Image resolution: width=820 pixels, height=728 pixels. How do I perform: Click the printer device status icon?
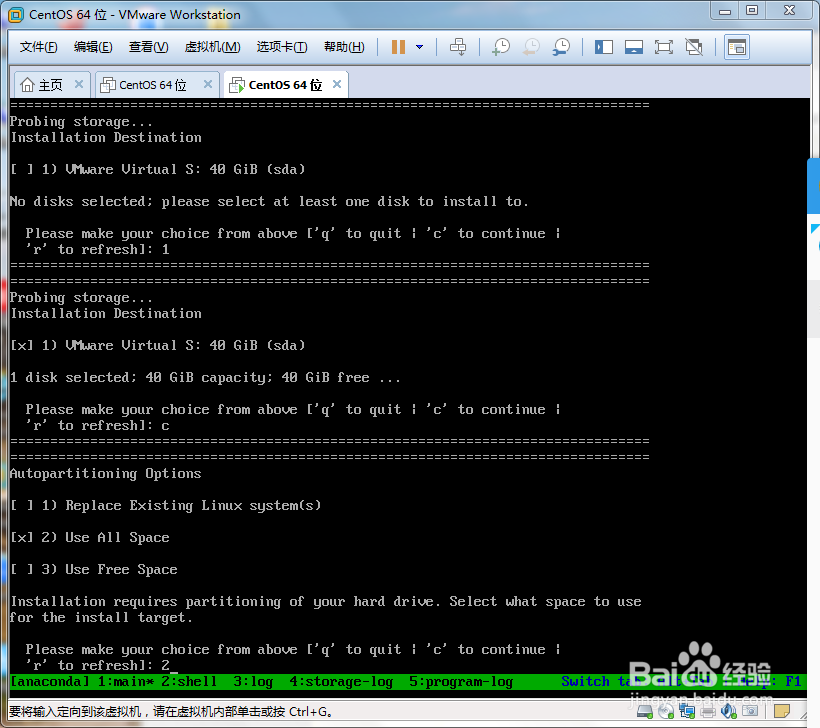click(708, 711)
